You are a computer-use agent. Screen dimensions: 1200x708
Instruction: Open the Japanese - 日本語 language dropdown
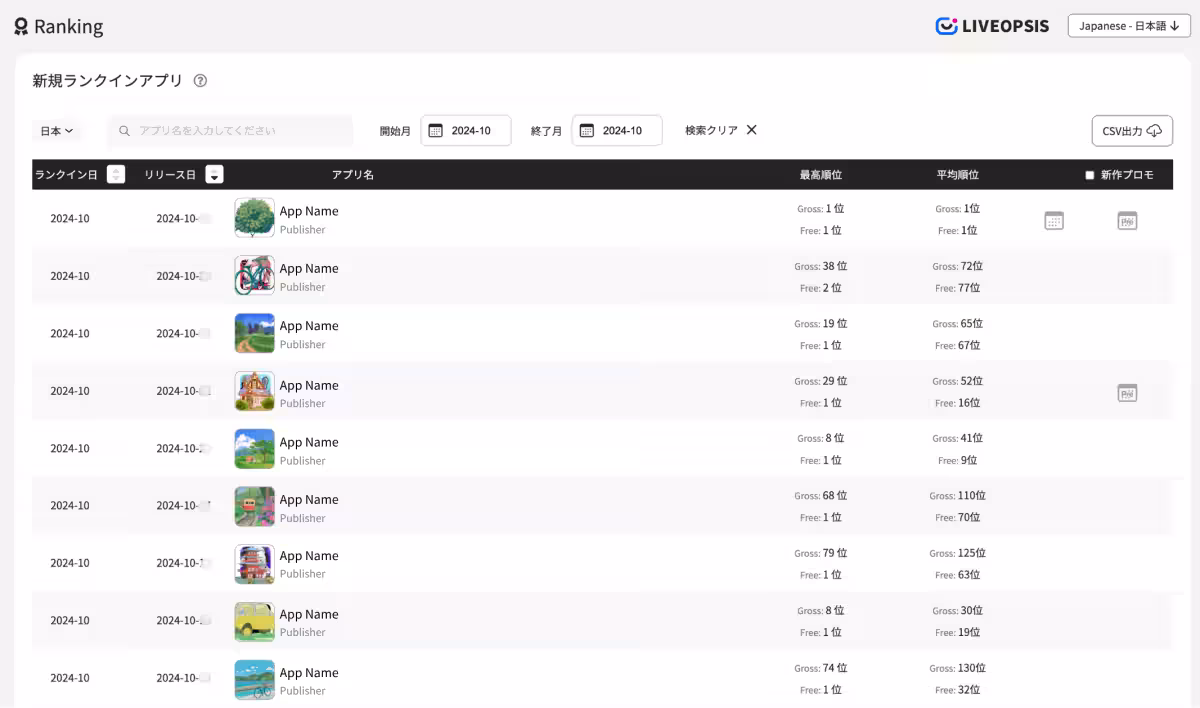coord(1128,26)
